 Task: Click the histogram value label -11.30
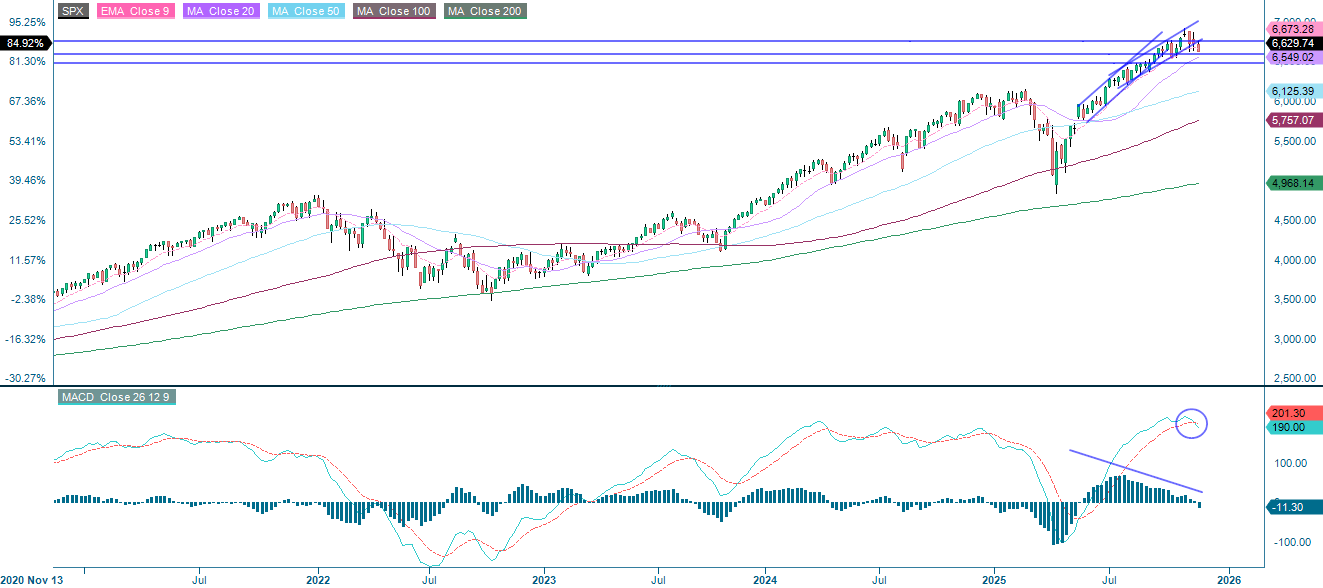[x=1289, y=505]
